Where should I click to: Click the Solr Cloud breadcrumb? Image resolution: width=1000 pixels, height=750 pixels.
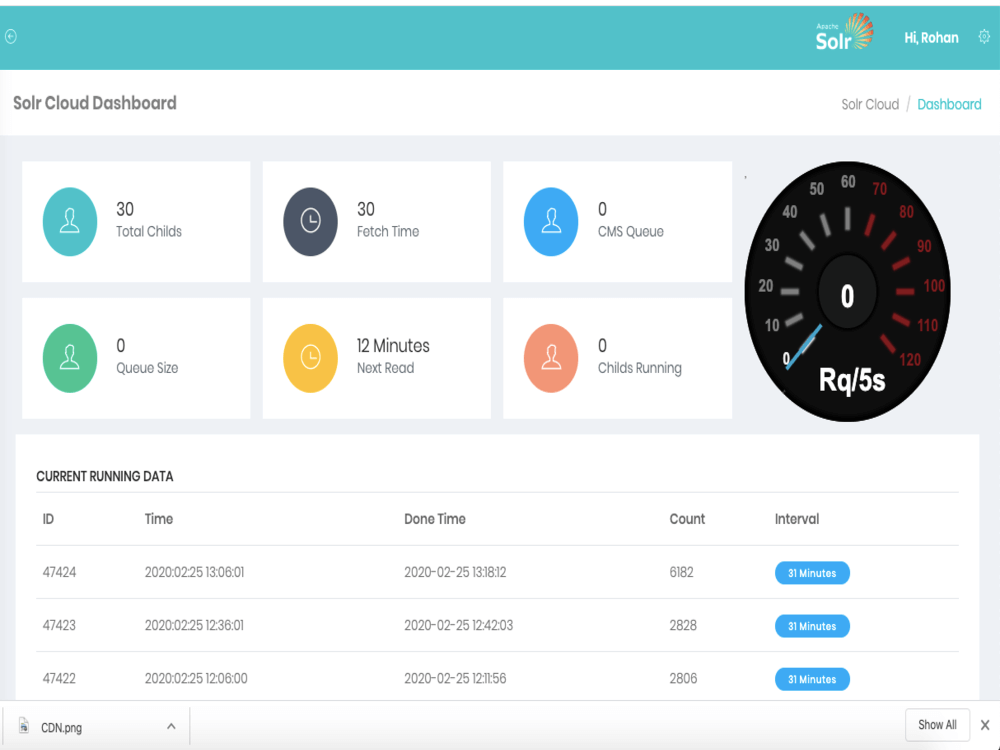[870, 104]
